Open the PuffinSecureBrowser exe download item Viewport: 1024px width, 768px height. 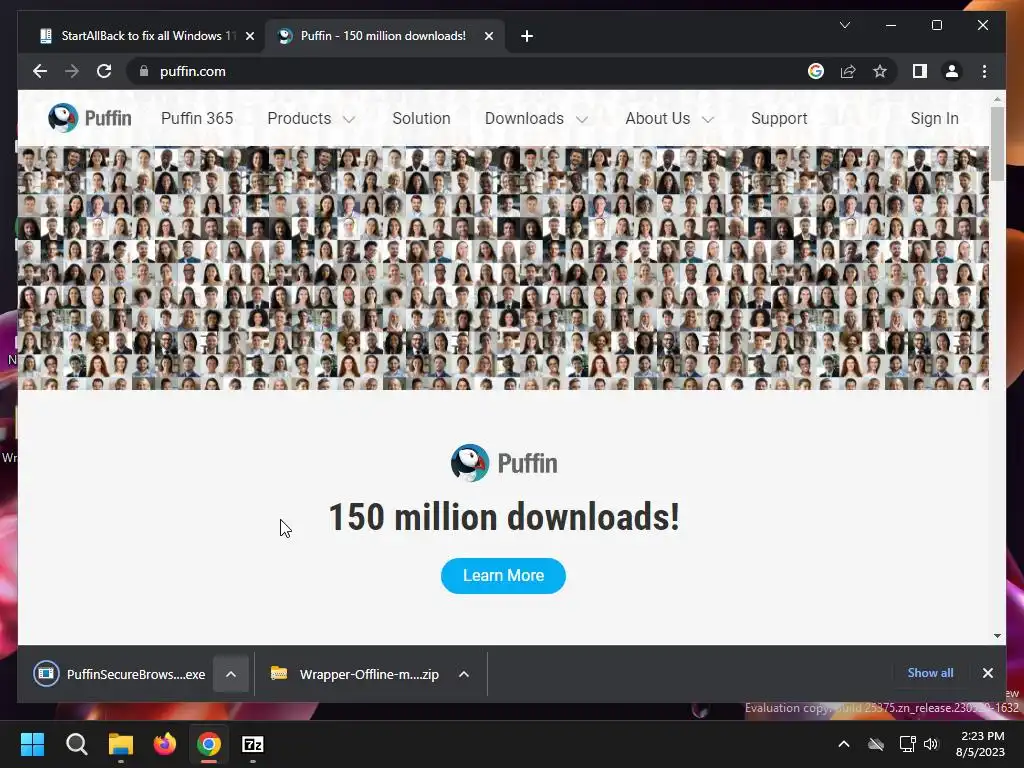120,674
